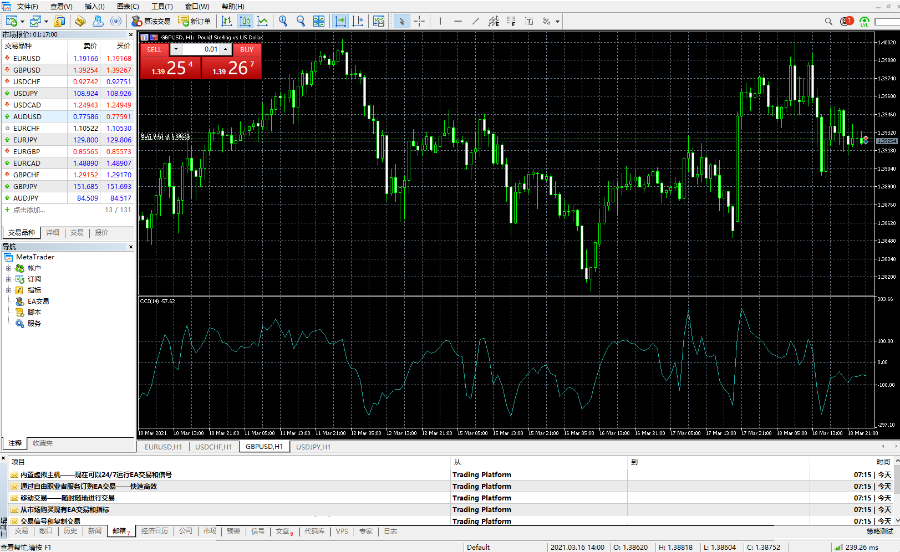
Task: Select GBPUSD row in Market Watch
Action: [28, 70]
